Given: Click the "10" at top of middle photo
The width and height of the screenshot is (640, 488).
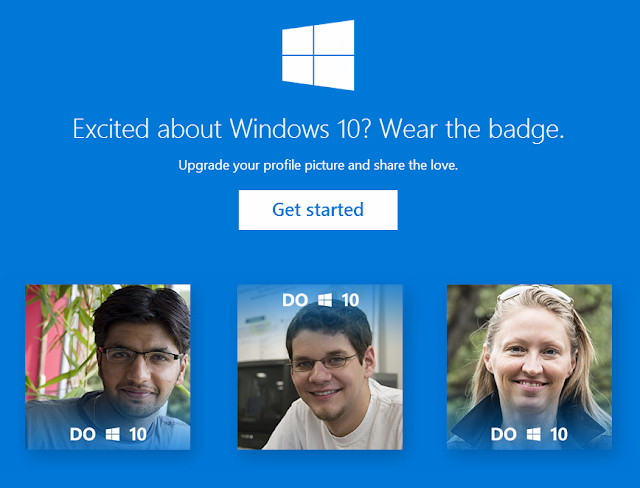Looking at the screenshot, I should pos(350,300).
